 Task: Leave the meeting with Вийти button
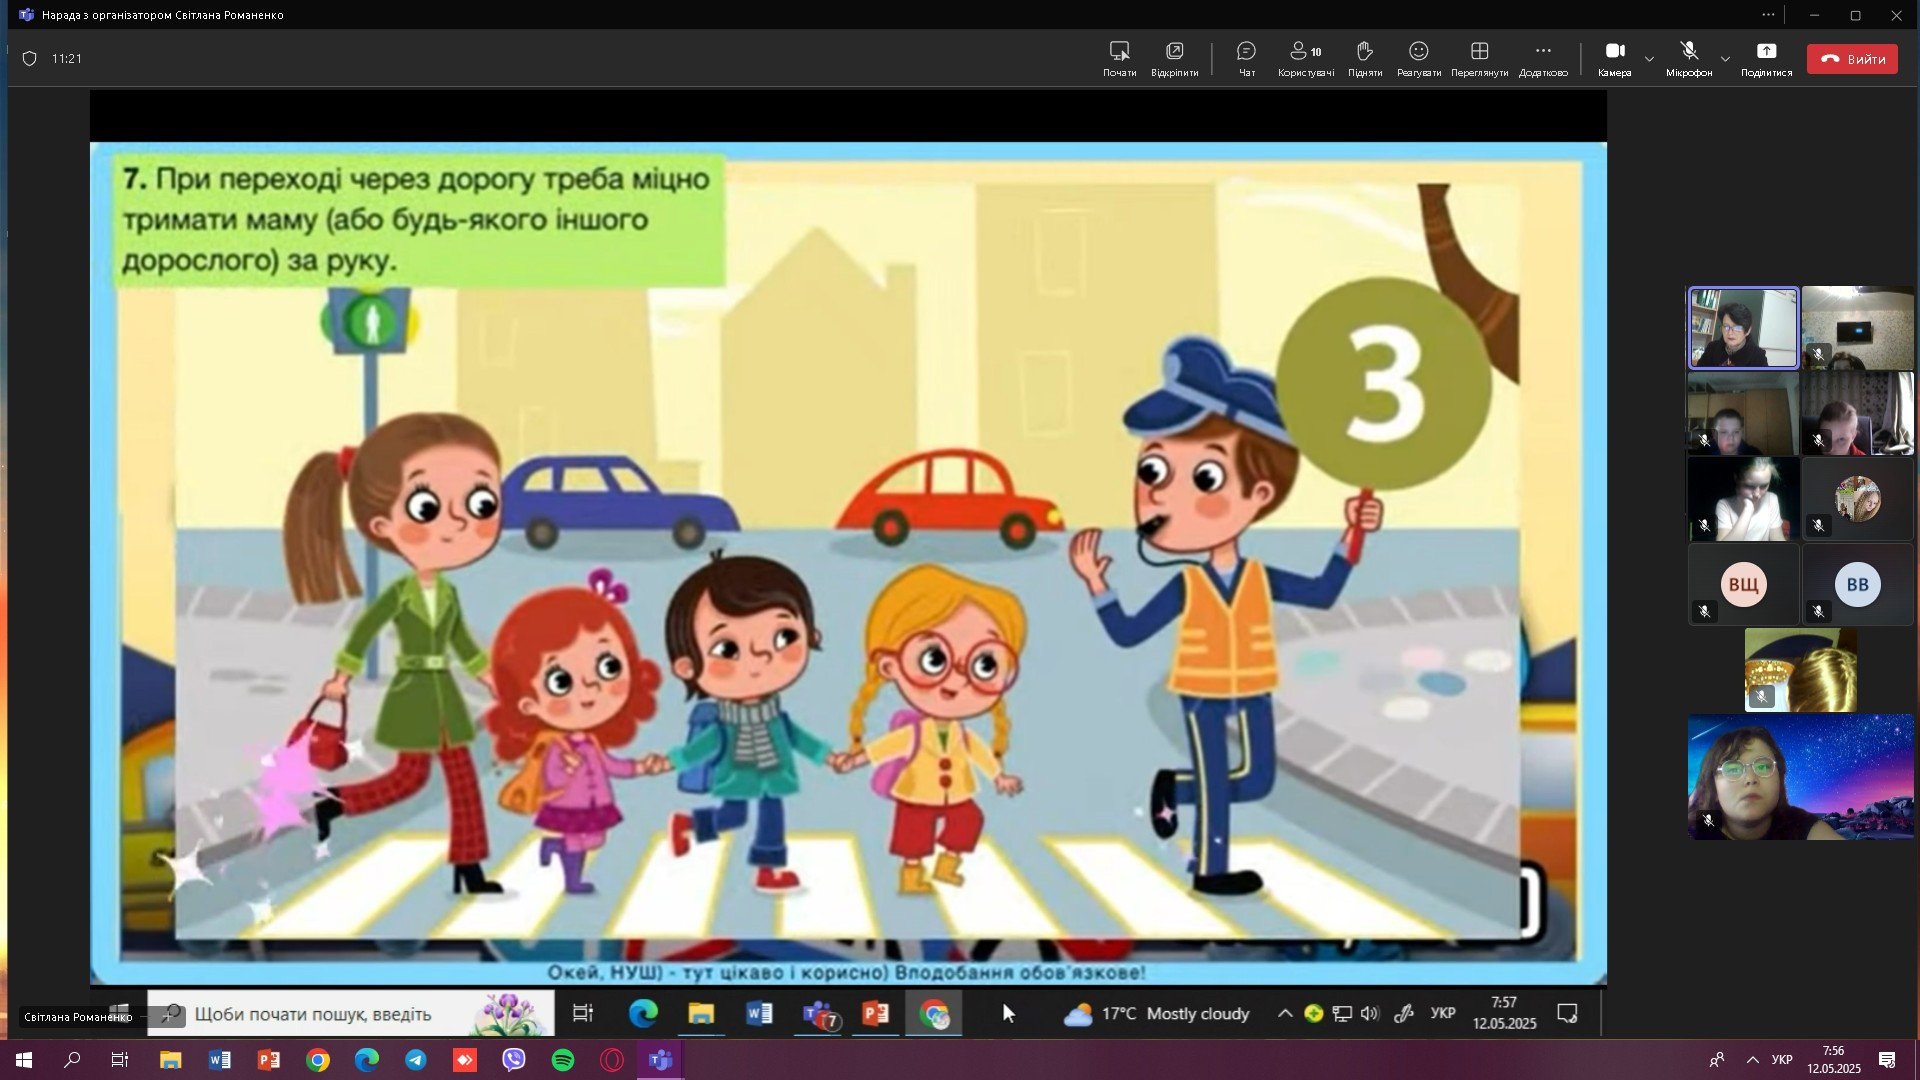[1852, 59]
